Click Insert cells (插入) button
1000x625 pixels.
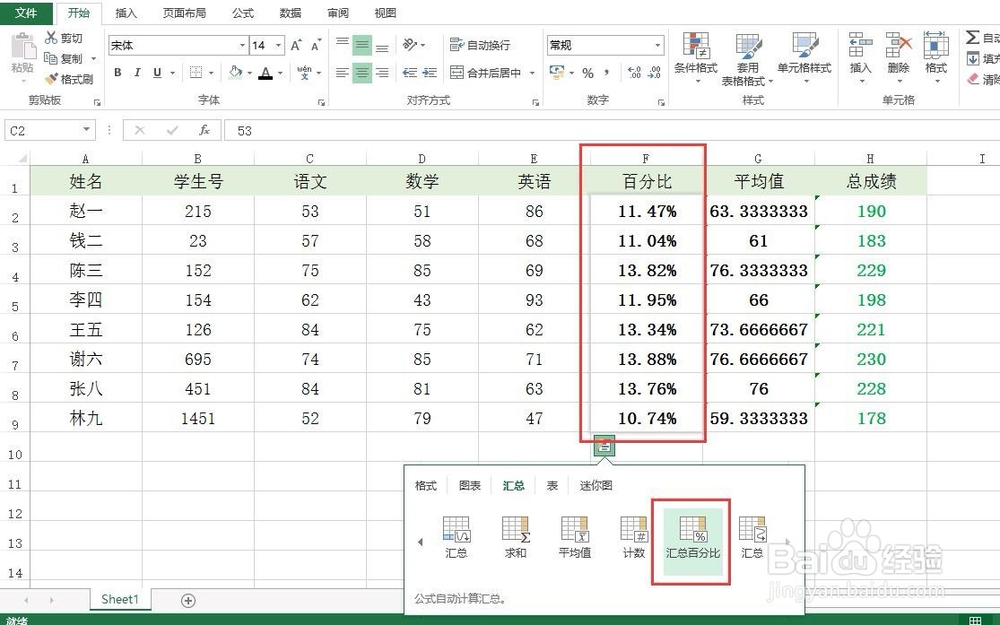[860, 56]
